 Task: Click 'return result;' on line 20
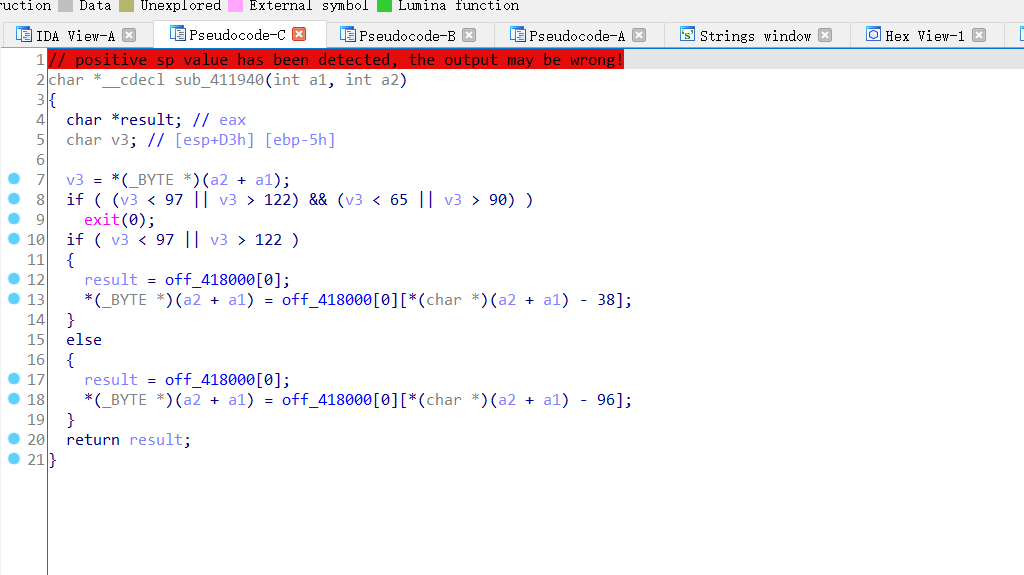(128, 440)
